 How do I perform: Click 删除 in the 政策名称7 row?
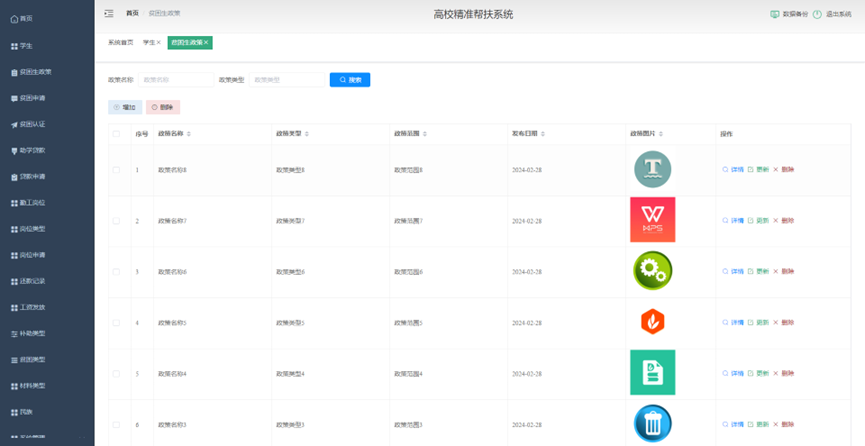[783, 221]
